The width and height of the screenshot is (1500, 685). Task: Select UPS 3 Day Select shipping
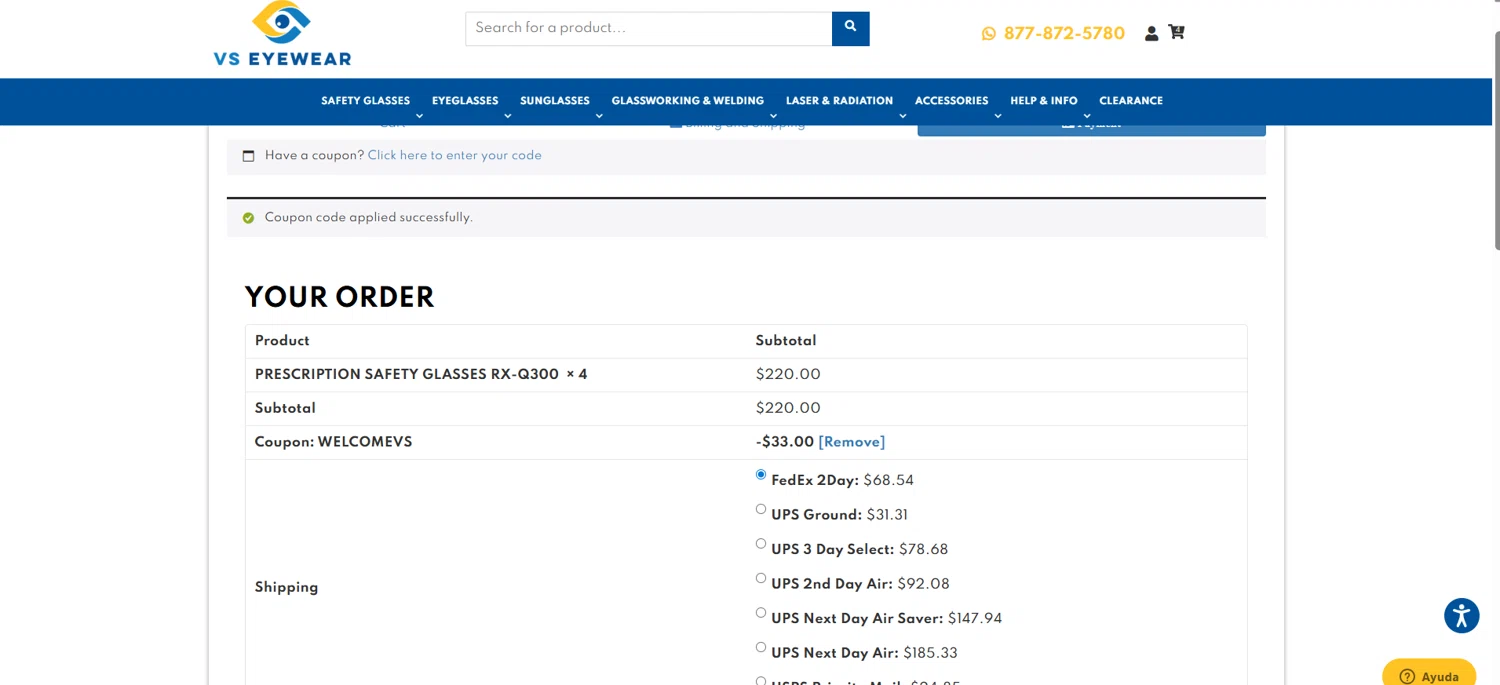pos(761,544)
